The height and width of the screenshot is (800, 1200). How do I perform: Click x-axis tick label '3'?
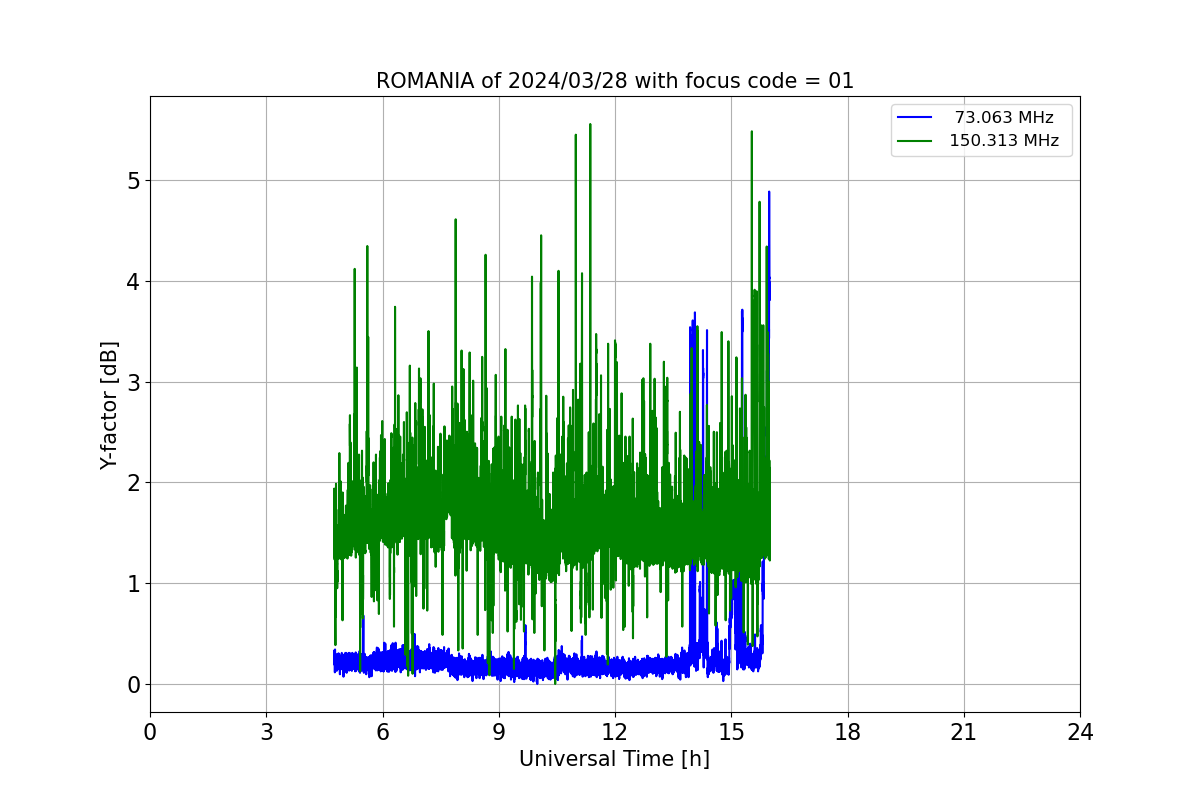[266, 732]
